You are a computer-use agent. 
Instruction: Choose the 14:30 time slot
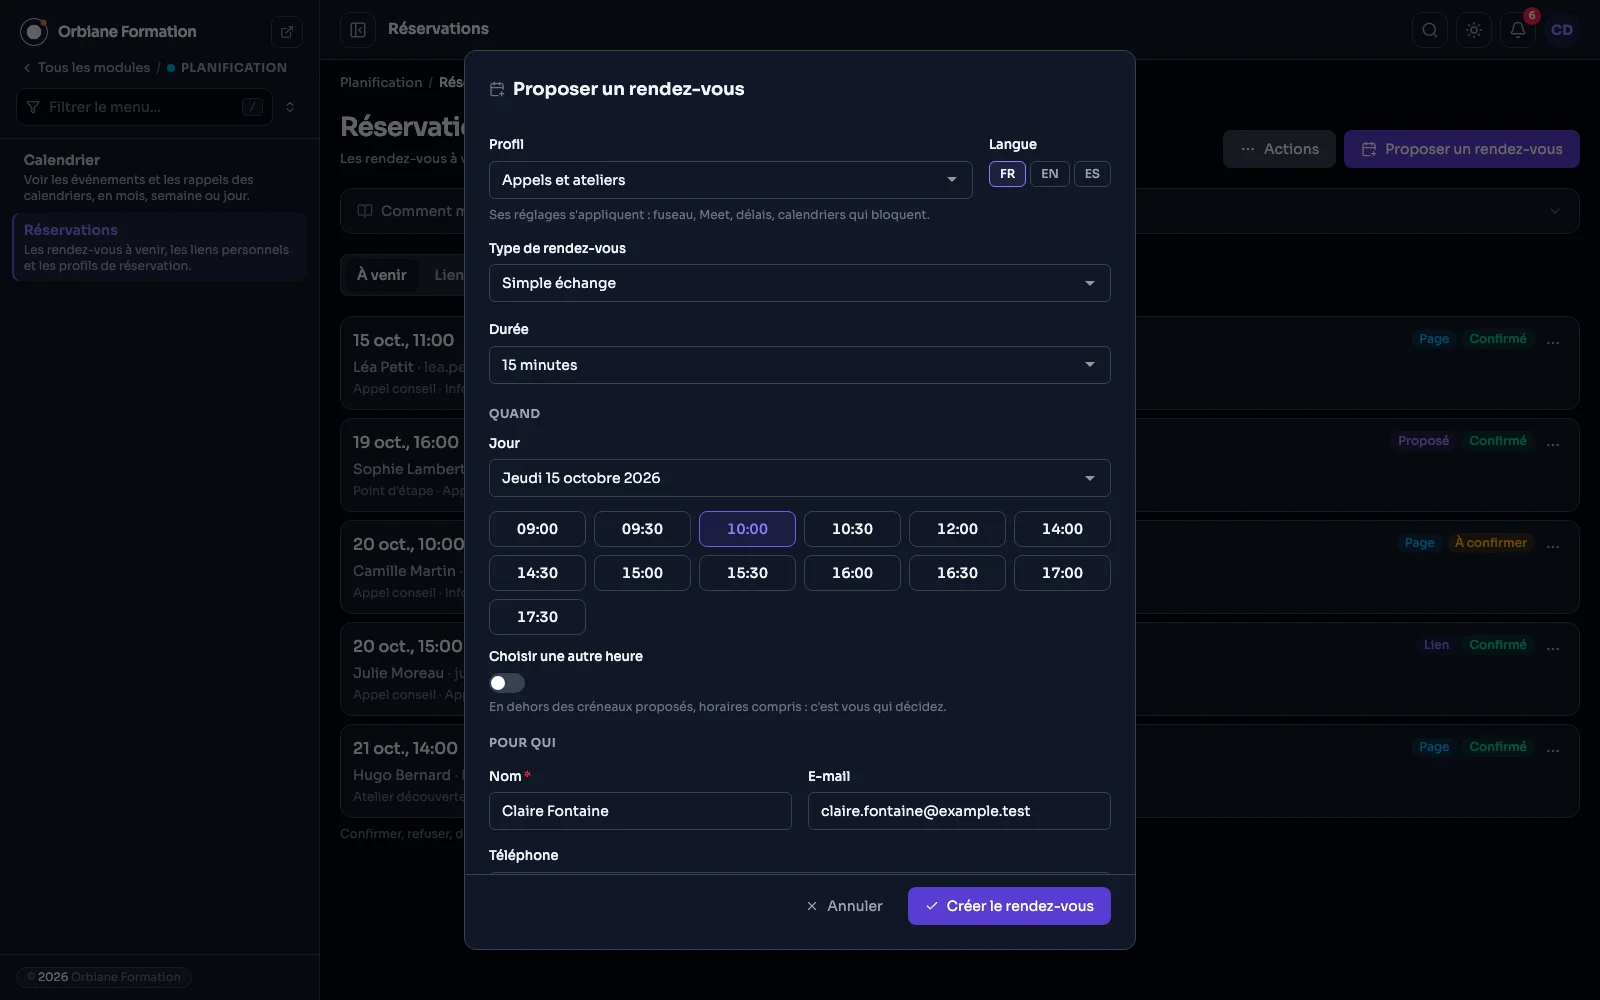(x=537, y=573)
